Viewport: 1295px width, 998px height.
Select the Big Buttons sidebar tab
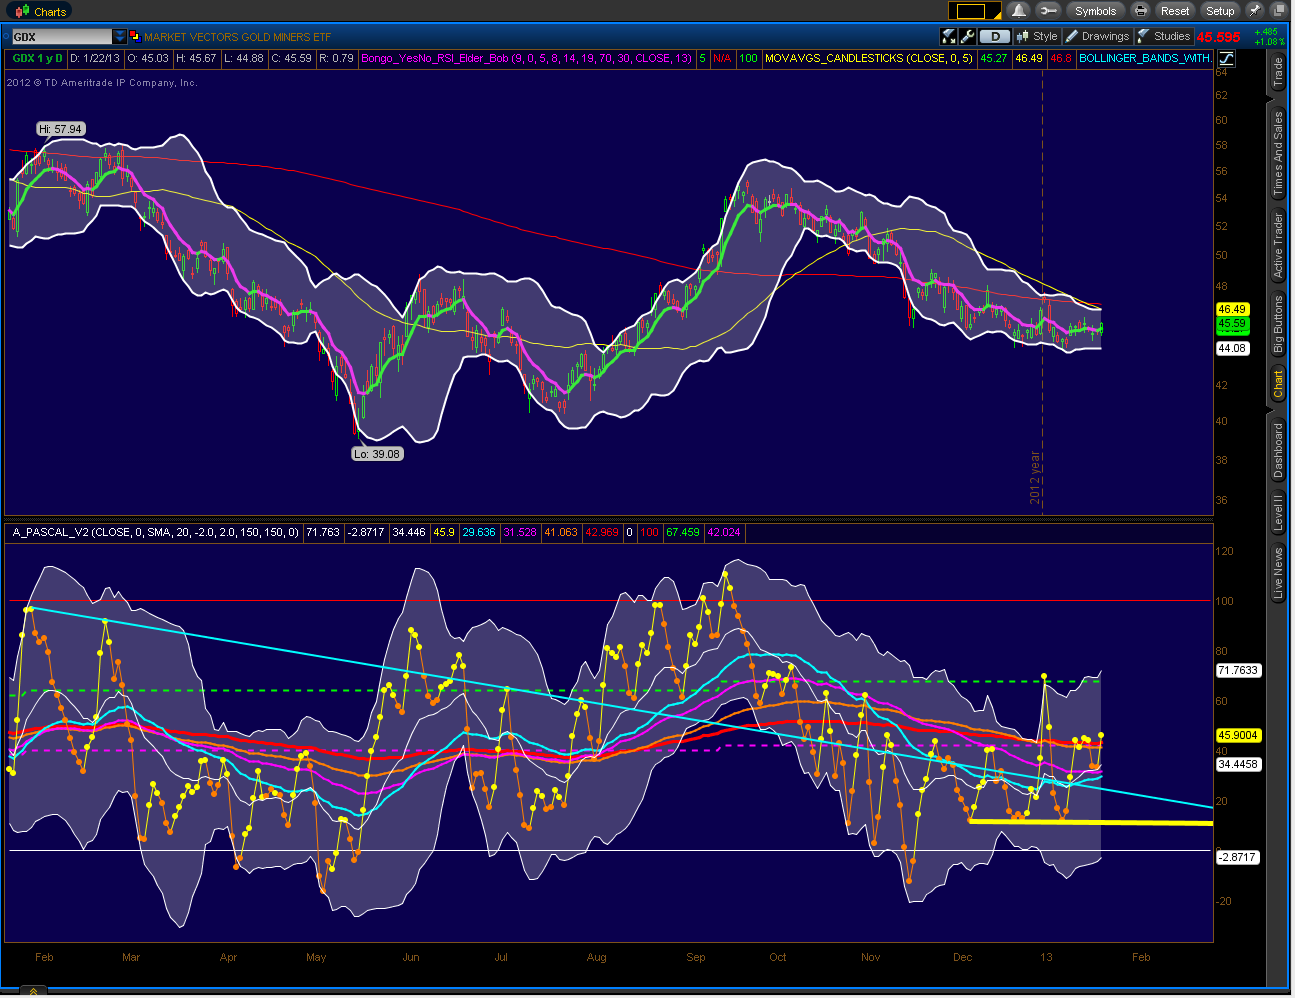[1278, 325]
